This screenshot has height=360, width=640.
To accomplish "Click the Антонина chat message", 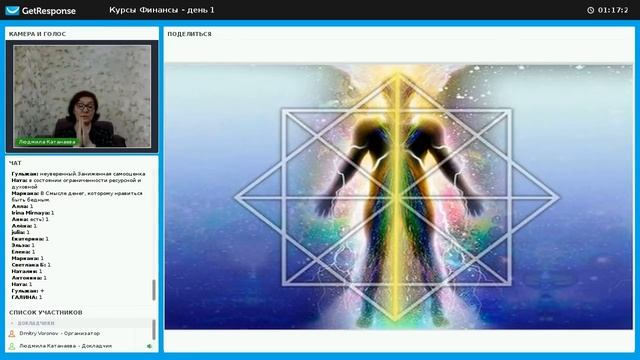I will point(29,278).
